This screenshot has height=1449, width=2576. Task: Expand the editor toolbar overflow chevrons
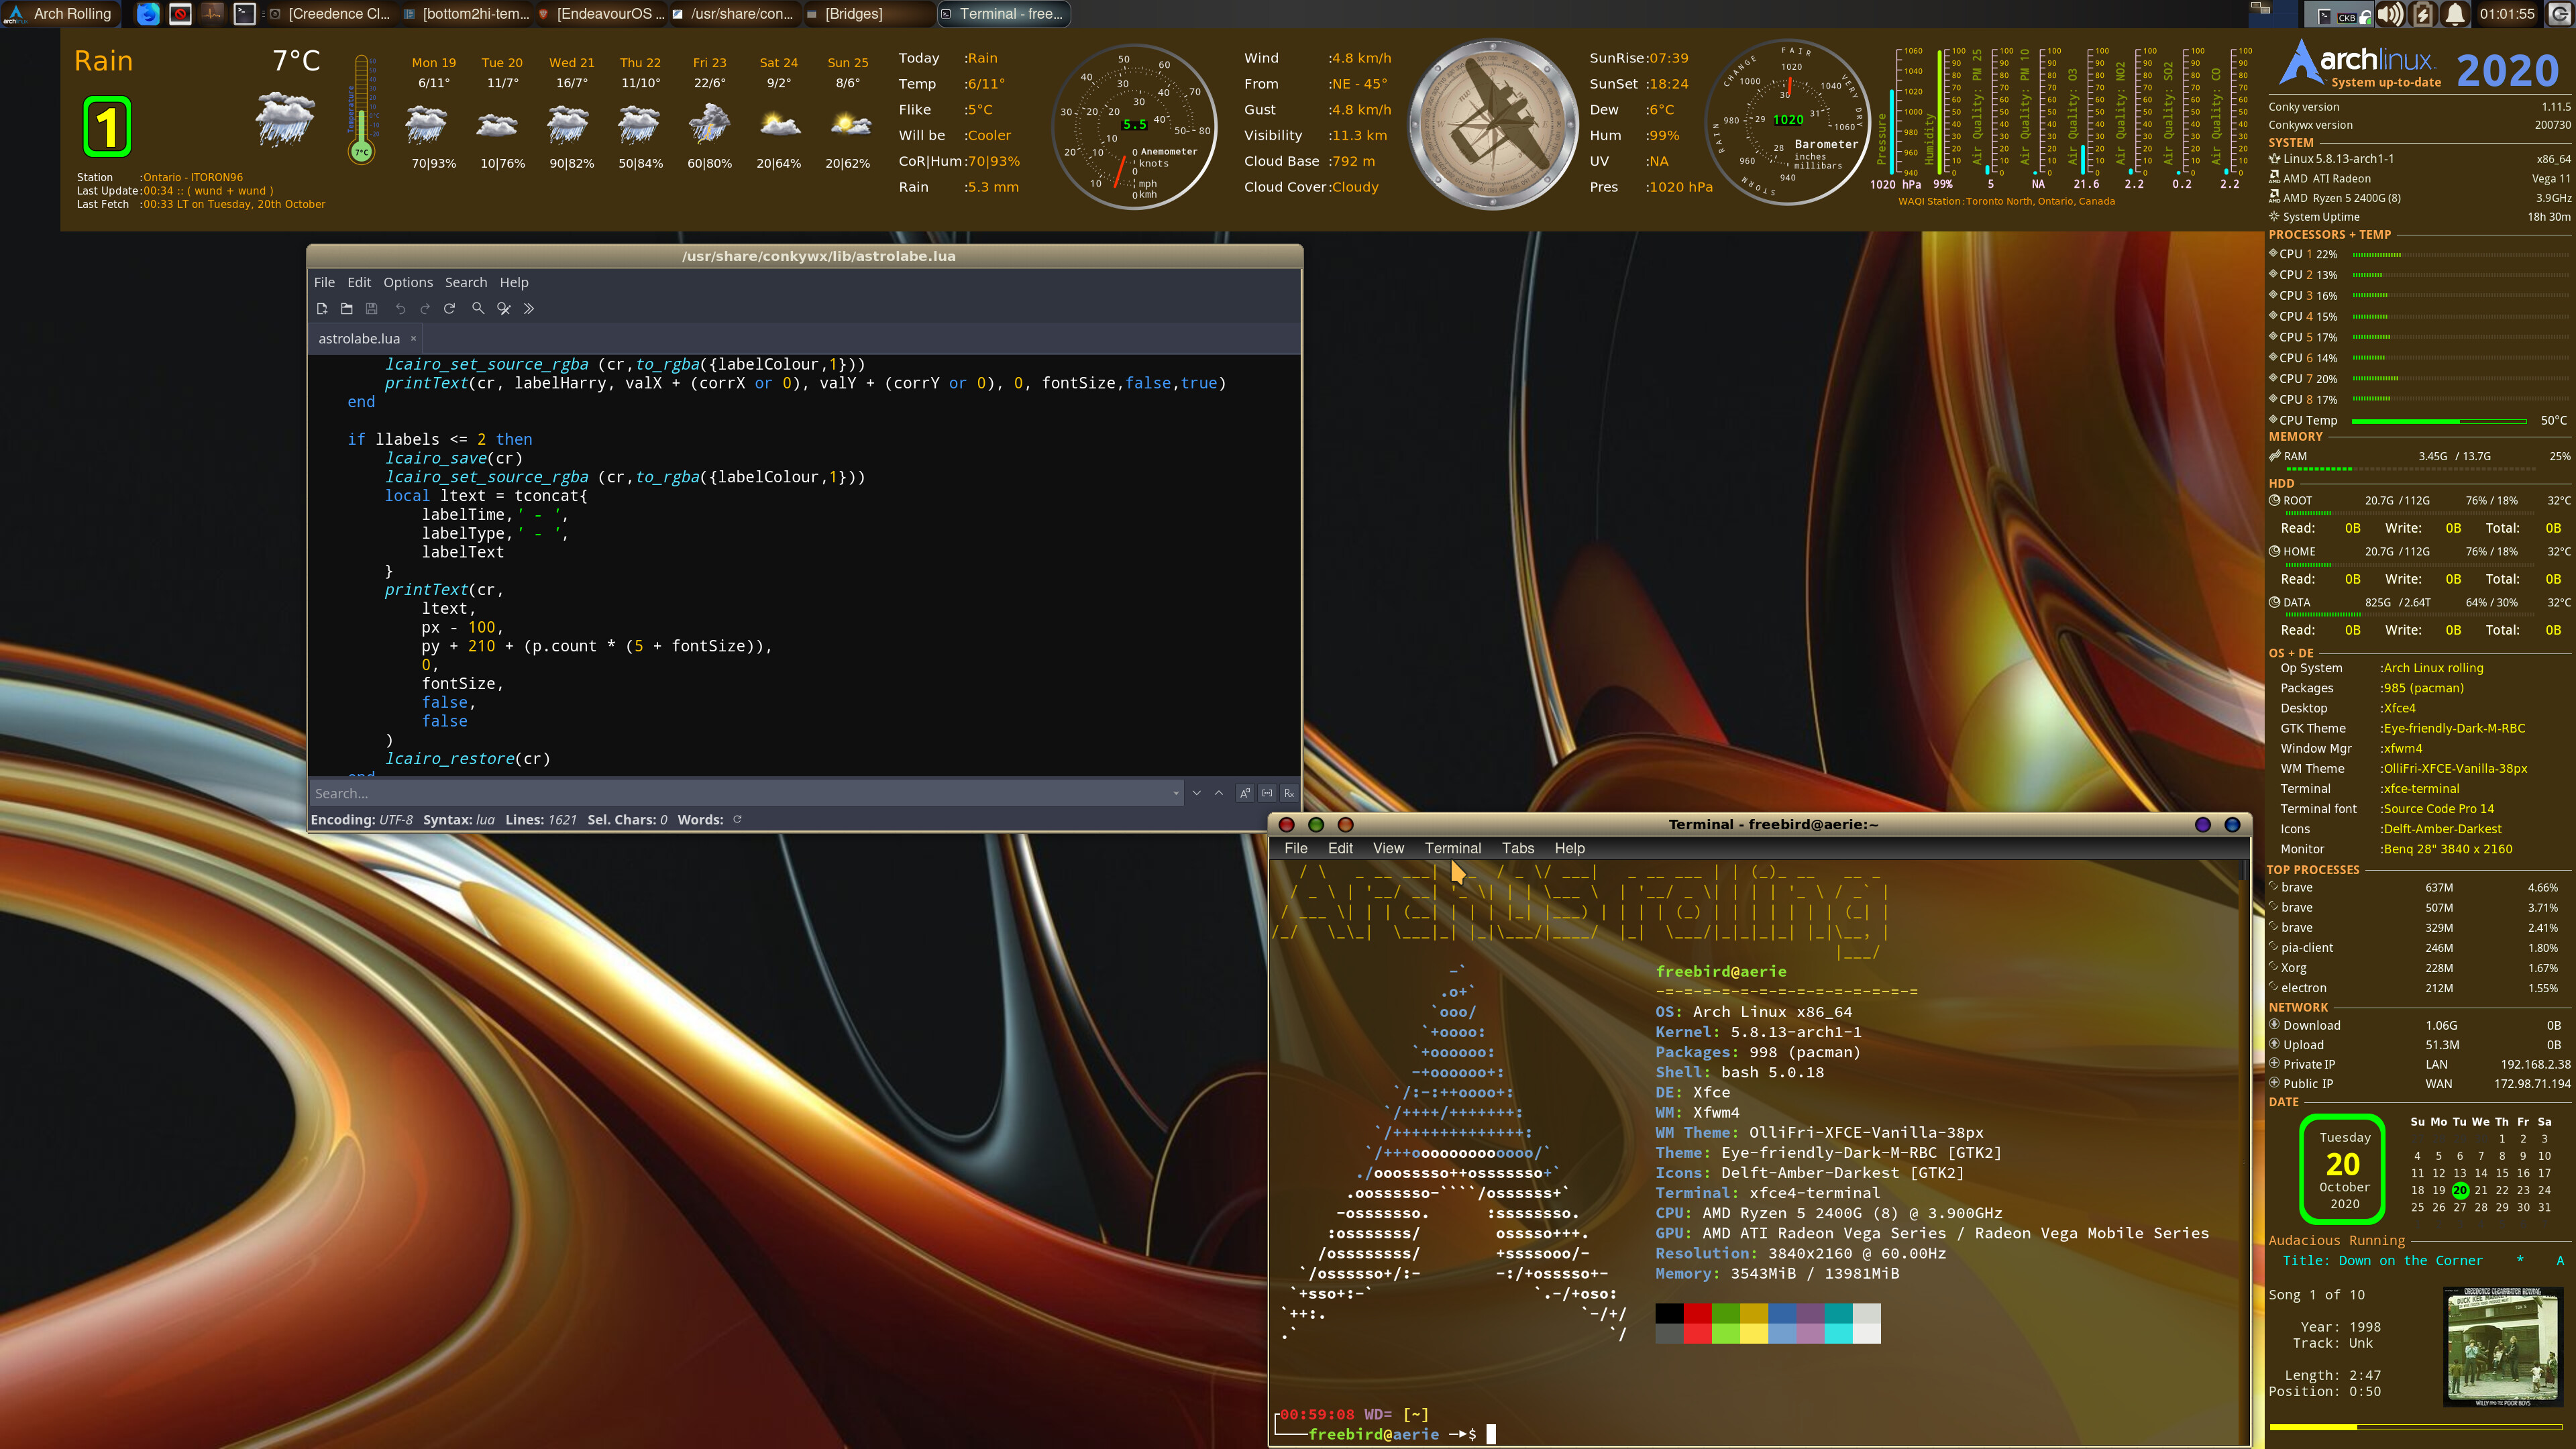pyautogui.click(x=529, y=309)
